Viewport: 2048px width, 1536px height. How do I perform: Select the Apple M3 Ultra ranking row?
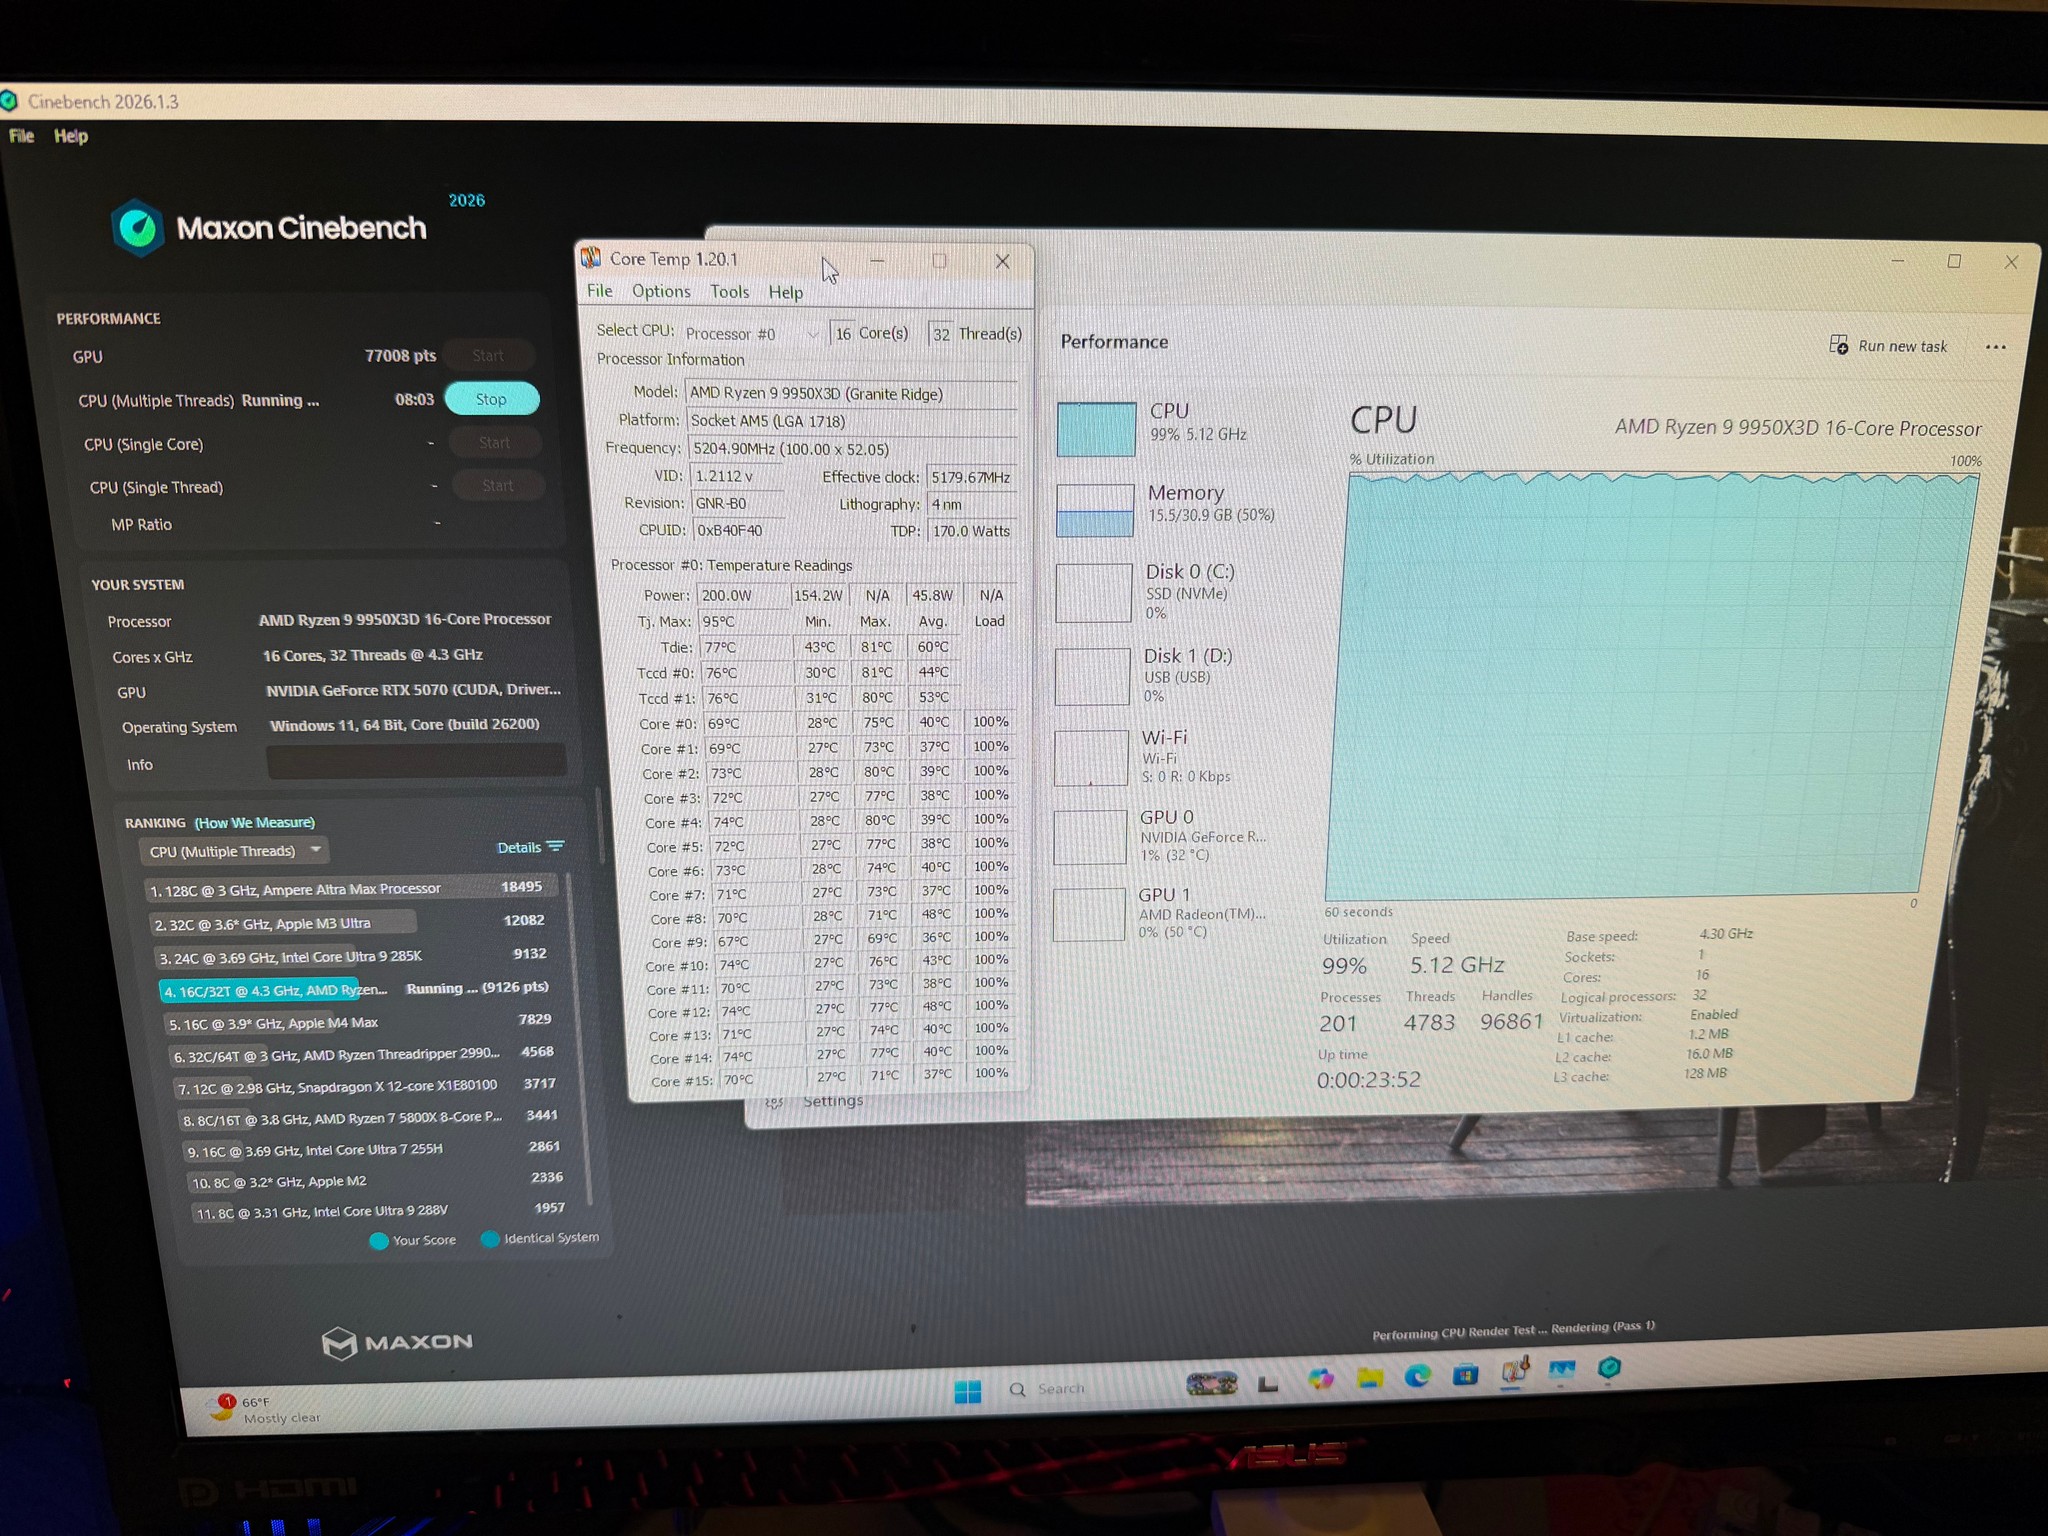tap(349, 922)
